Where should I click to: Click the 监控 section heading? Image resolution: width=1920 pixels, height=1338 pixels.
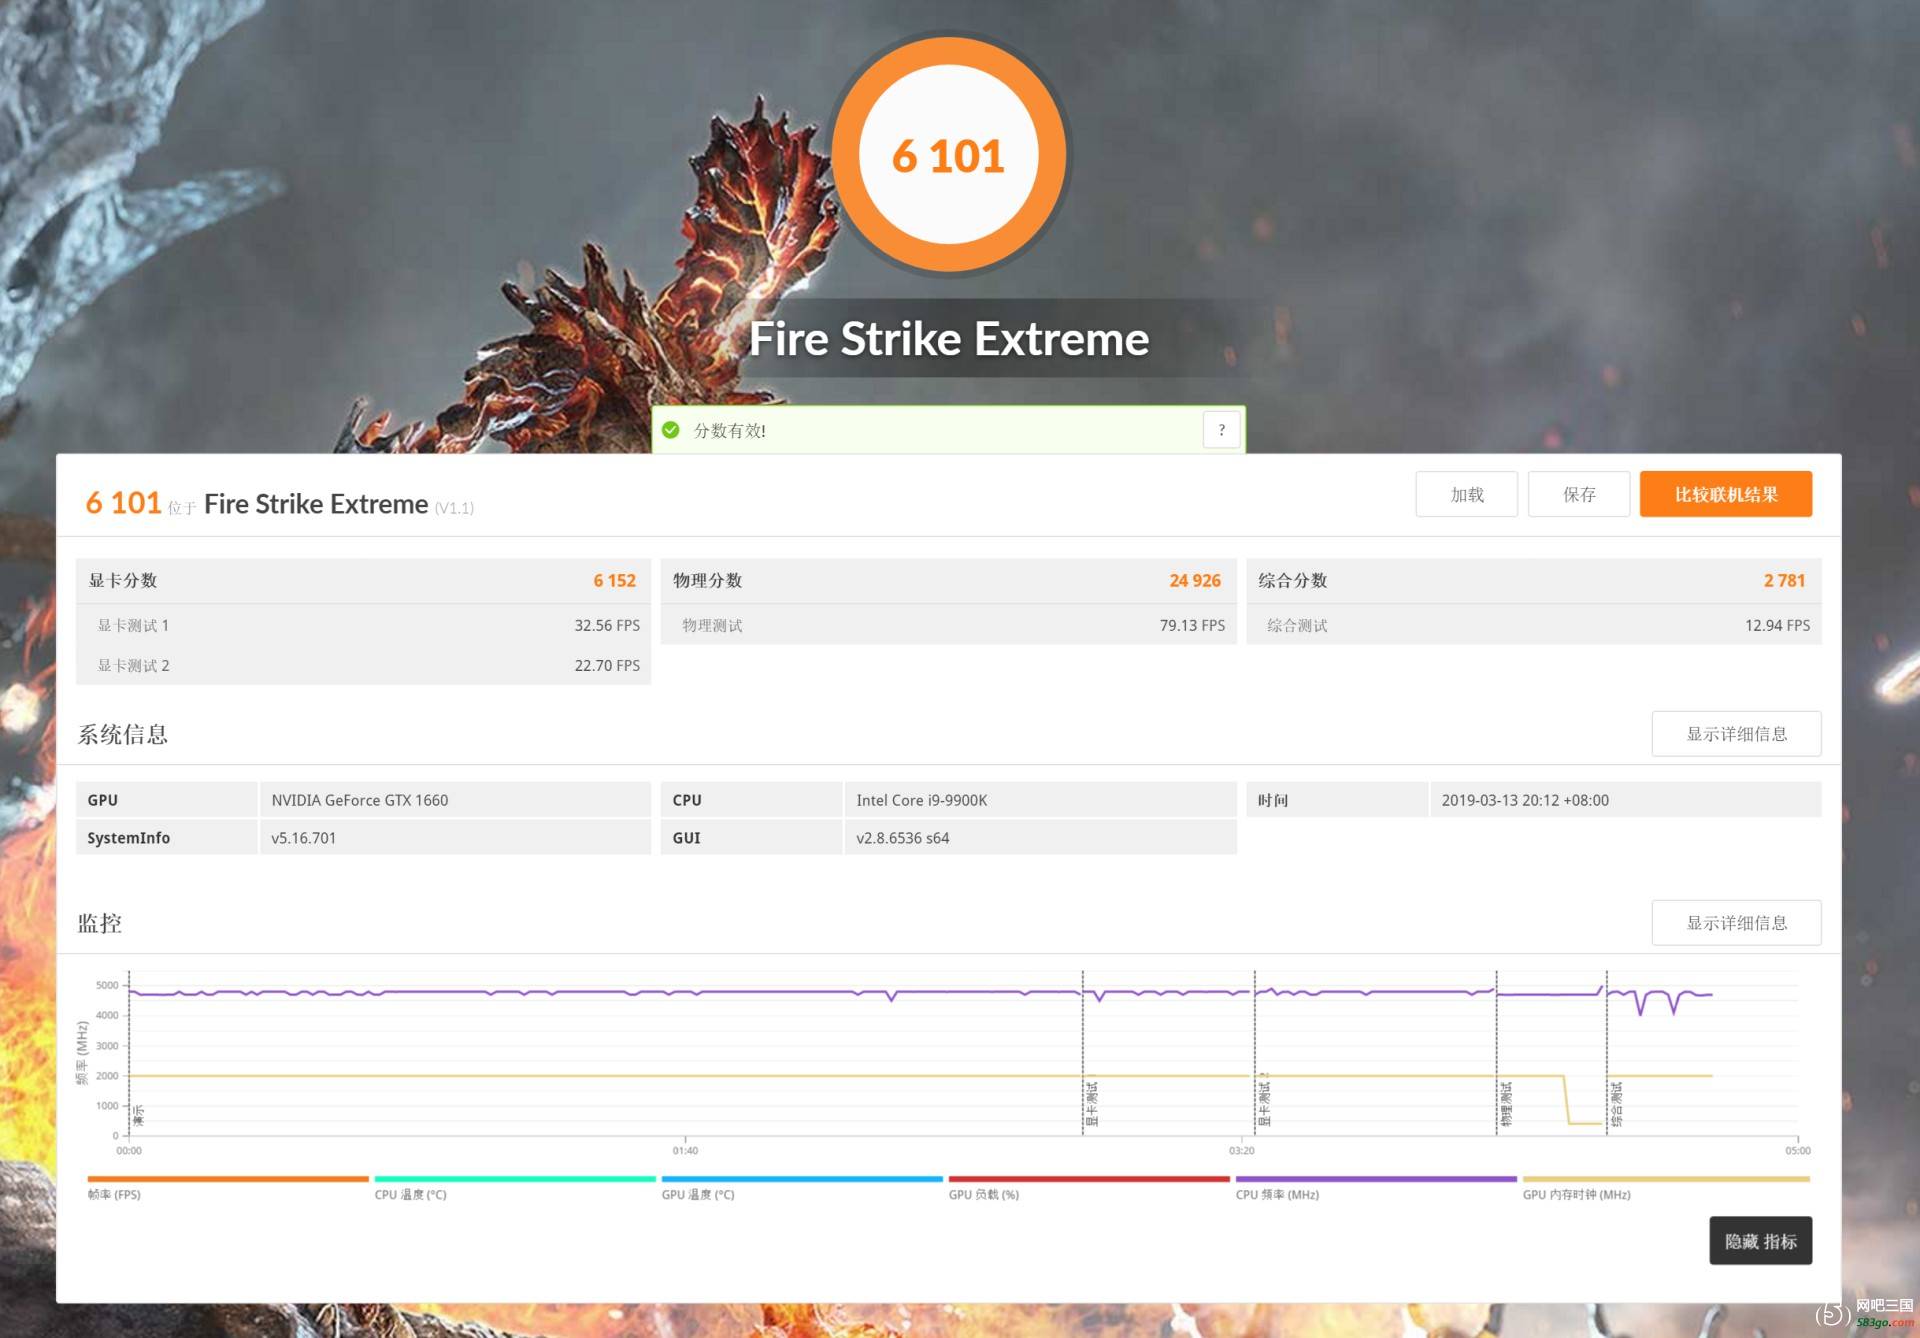[100, 923]
